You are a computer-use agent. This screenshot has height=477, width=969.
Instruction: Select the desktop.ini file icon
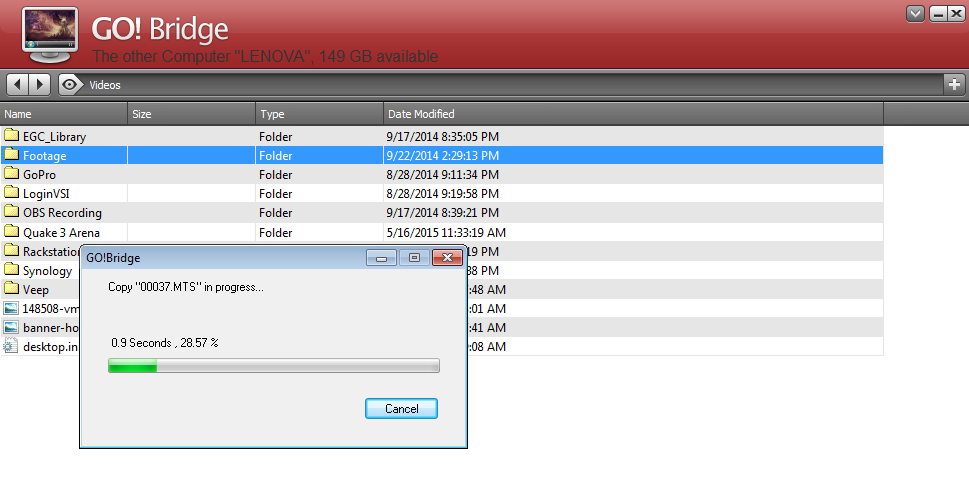pyautogui.click(x=11, y=346)
